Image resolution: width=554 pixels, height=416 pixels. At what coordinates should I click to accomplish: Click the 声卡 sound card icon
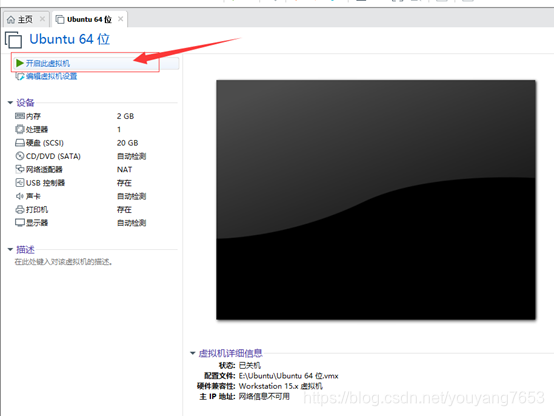click(x=20, y=196)
